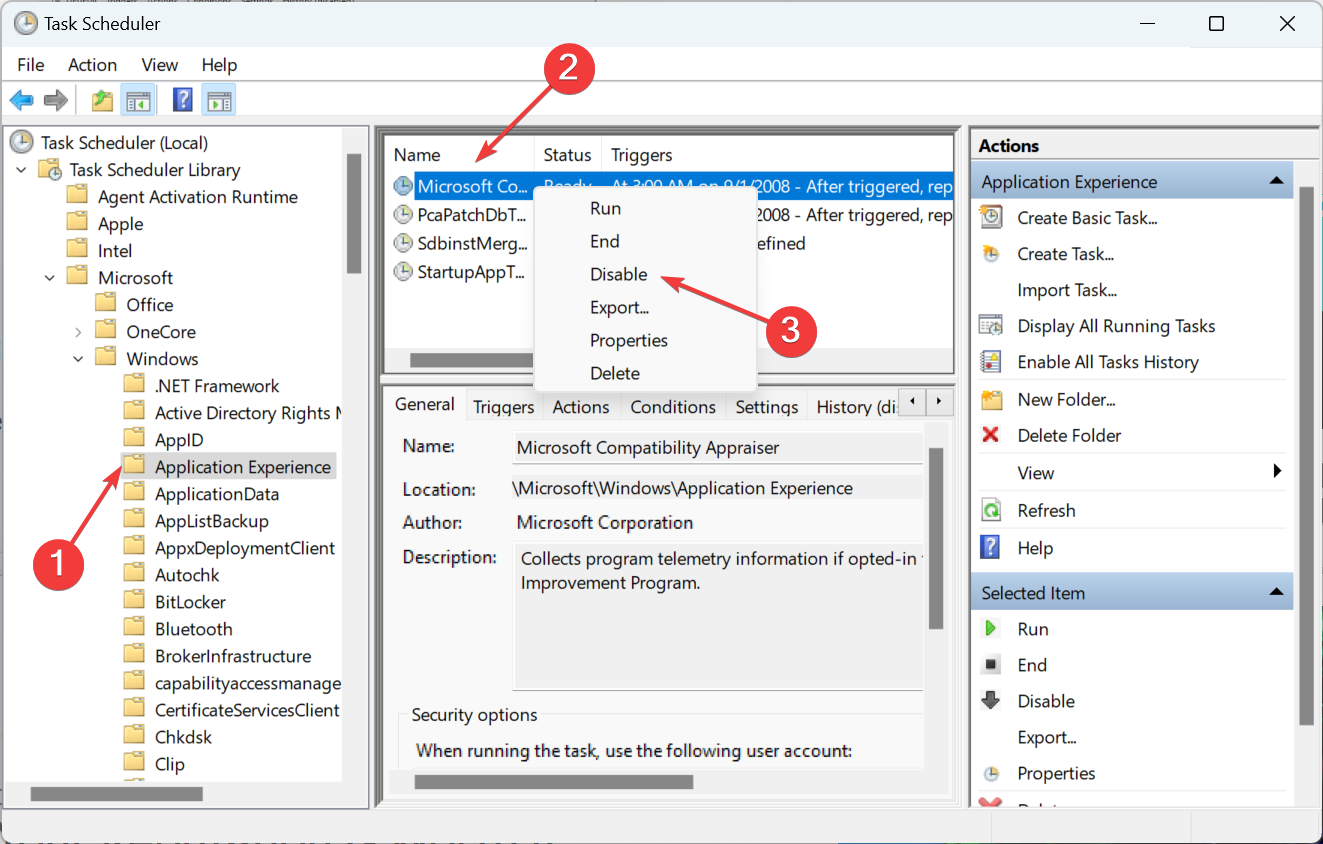
Task: Select the BitLocker folder
Action: tap(190, 602)
